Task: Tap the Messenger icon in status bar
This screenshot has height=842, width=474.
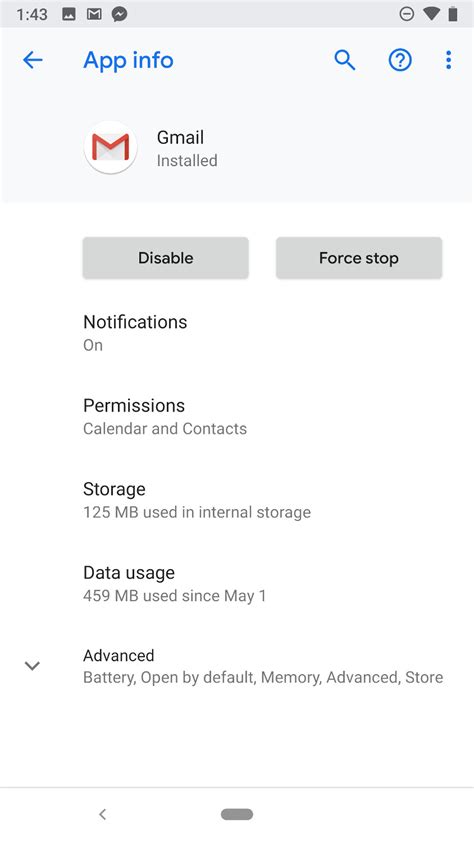Action: (120, 14)
